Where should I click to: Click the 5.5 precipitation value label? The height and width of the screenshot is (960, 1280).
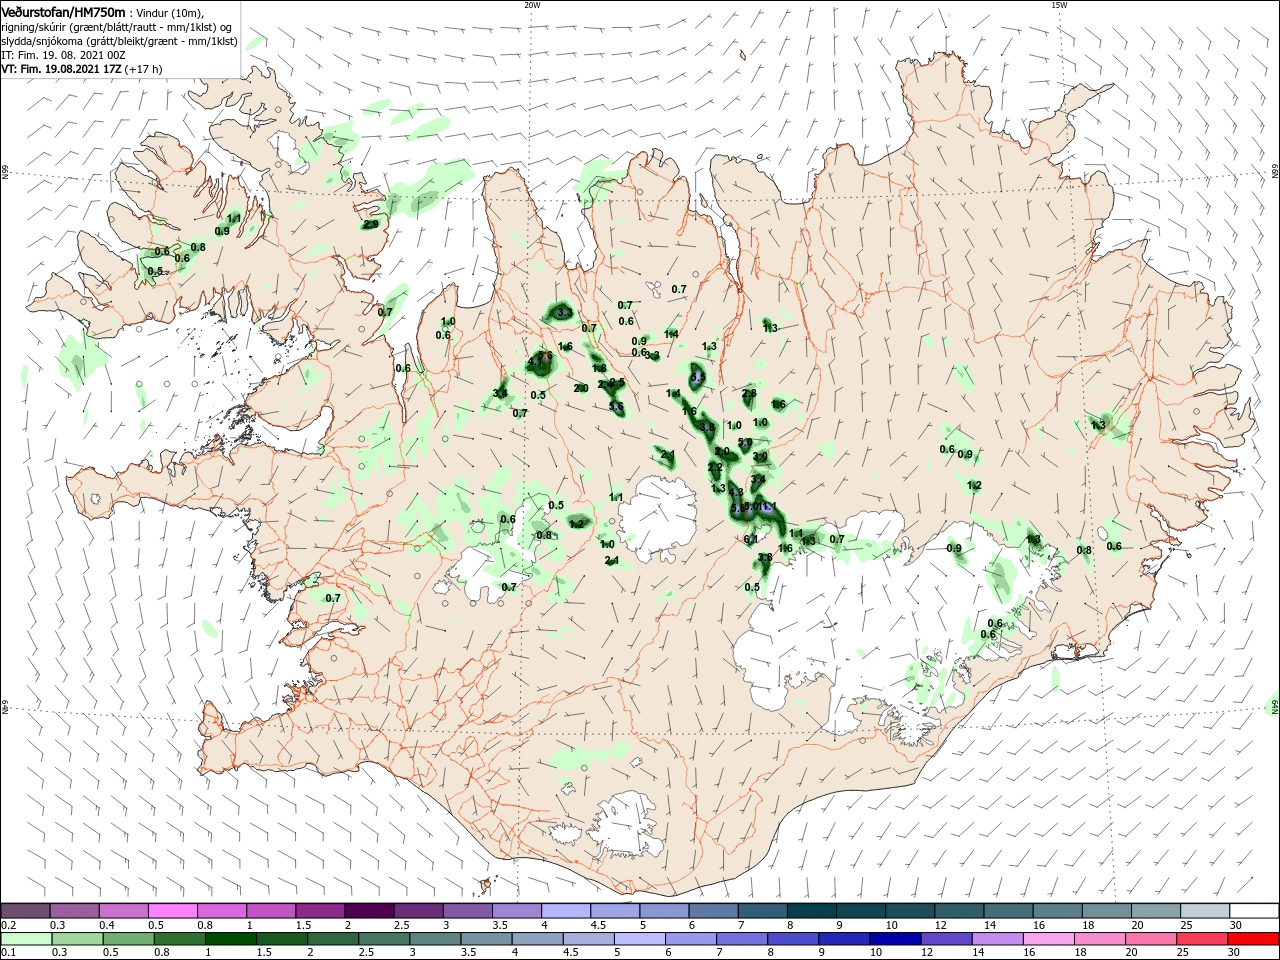click(698, 377)
